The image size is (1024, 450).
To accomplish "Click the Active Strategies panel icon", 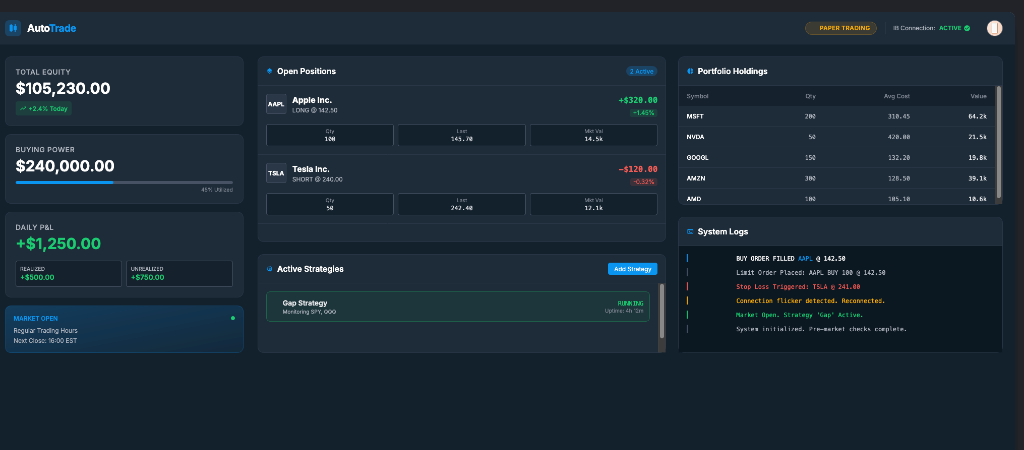I will point(269,269).
